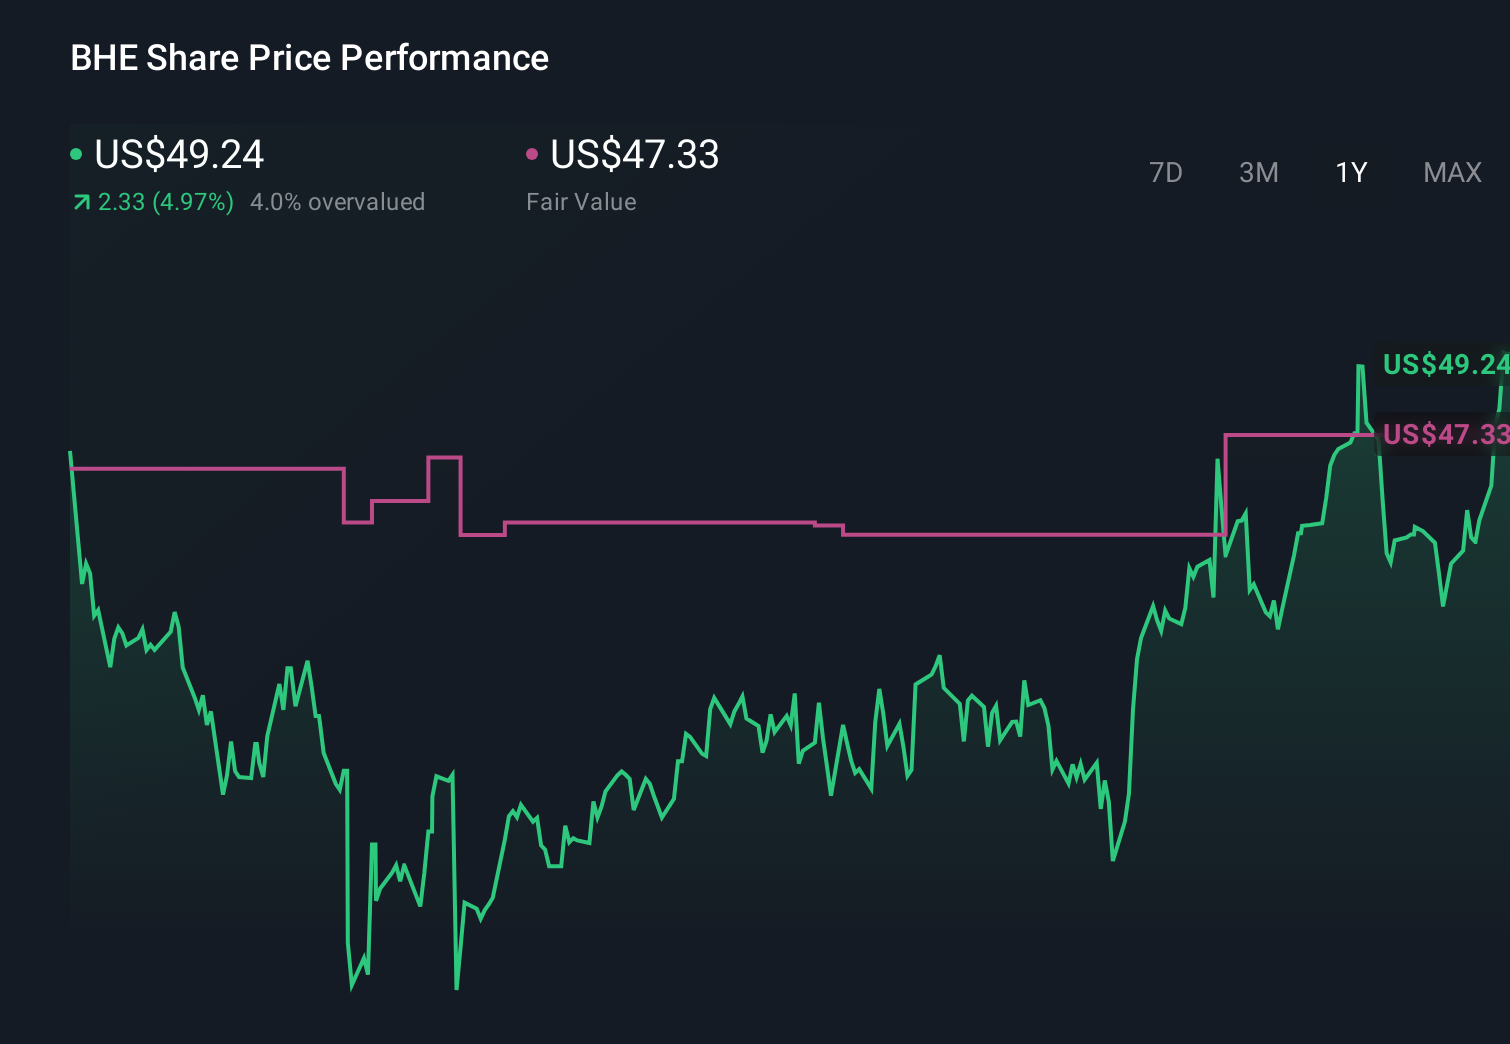Click the US$47.33 headline fair value

pos(634,154)
